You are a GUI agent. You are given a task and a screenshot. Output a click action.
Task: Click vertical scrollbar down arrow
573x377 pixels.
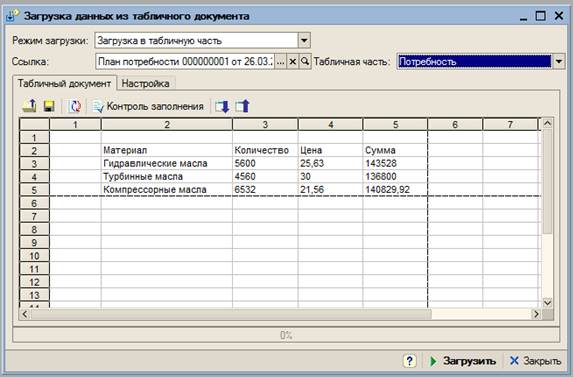pos(547,302)
